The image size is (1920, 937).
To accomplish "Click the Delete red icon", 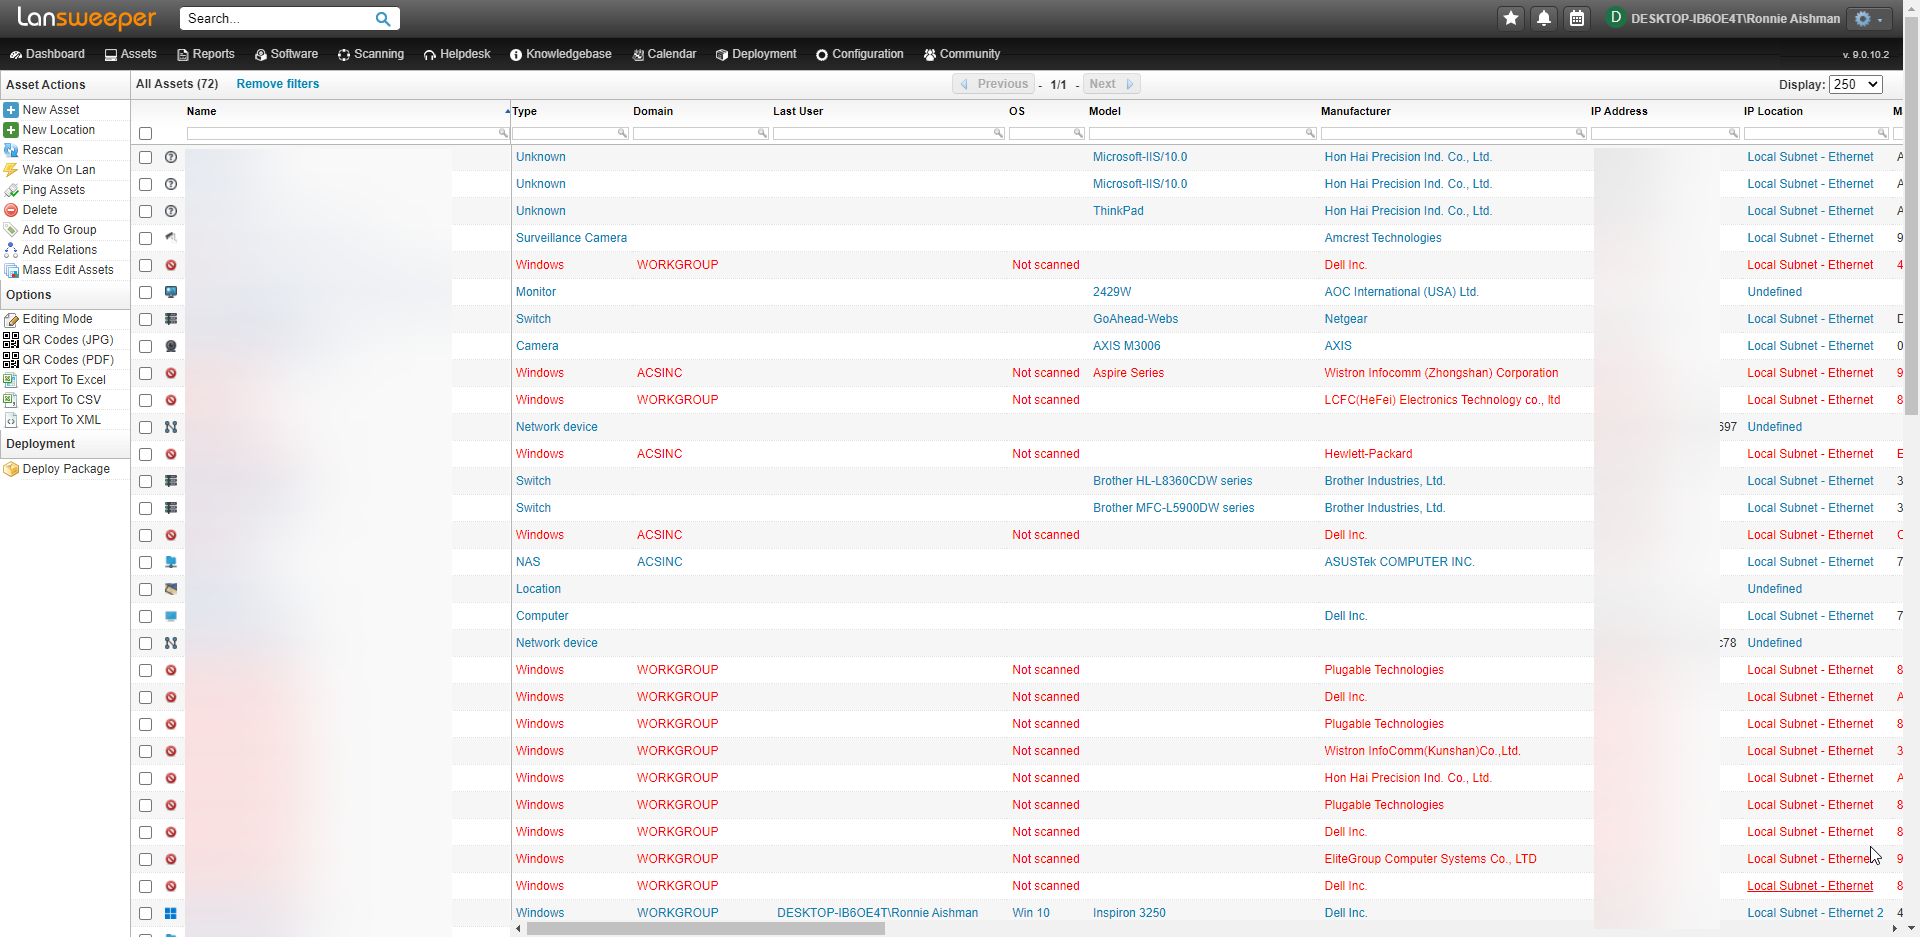I will coord(11,210).
